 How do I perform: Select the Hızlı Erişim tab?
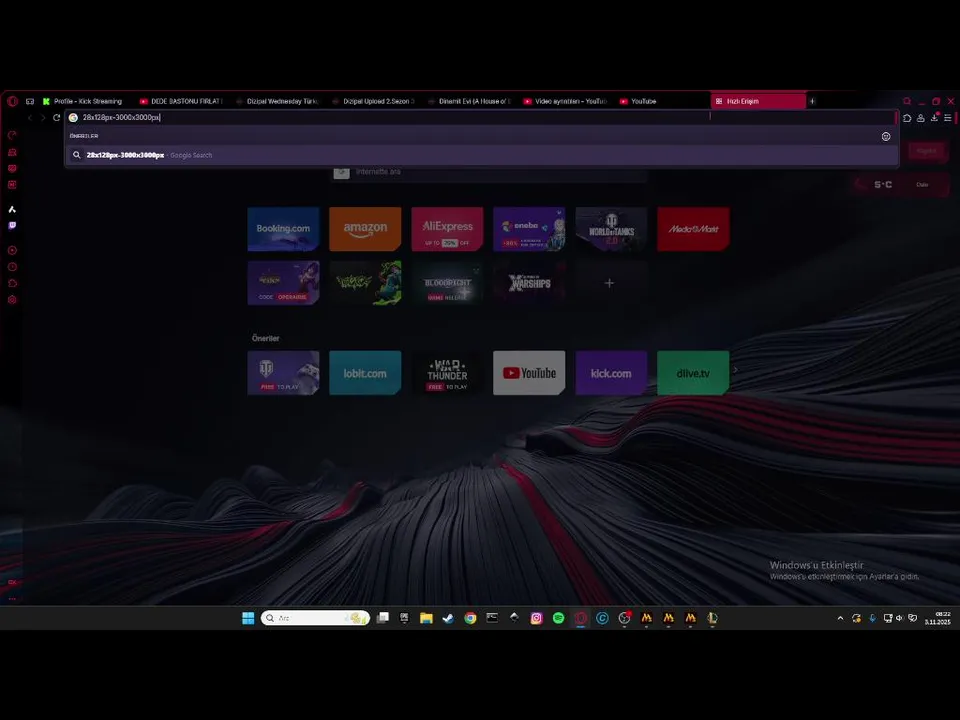click(759, 102)
